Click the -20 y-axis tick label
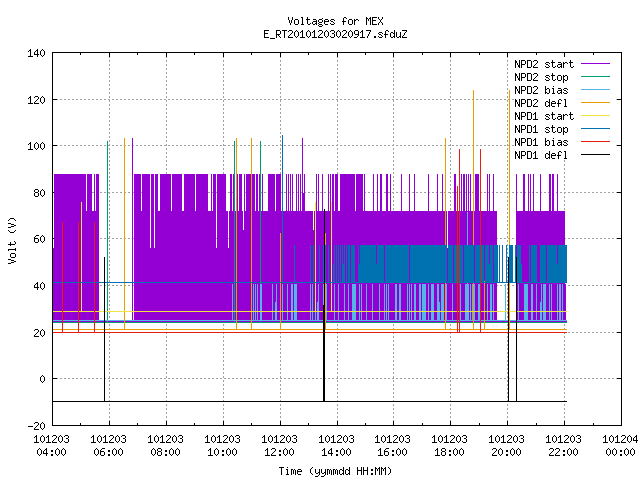The width and height of the screenshot is (640, 480). pyautogui.click(x=36, y=426)
